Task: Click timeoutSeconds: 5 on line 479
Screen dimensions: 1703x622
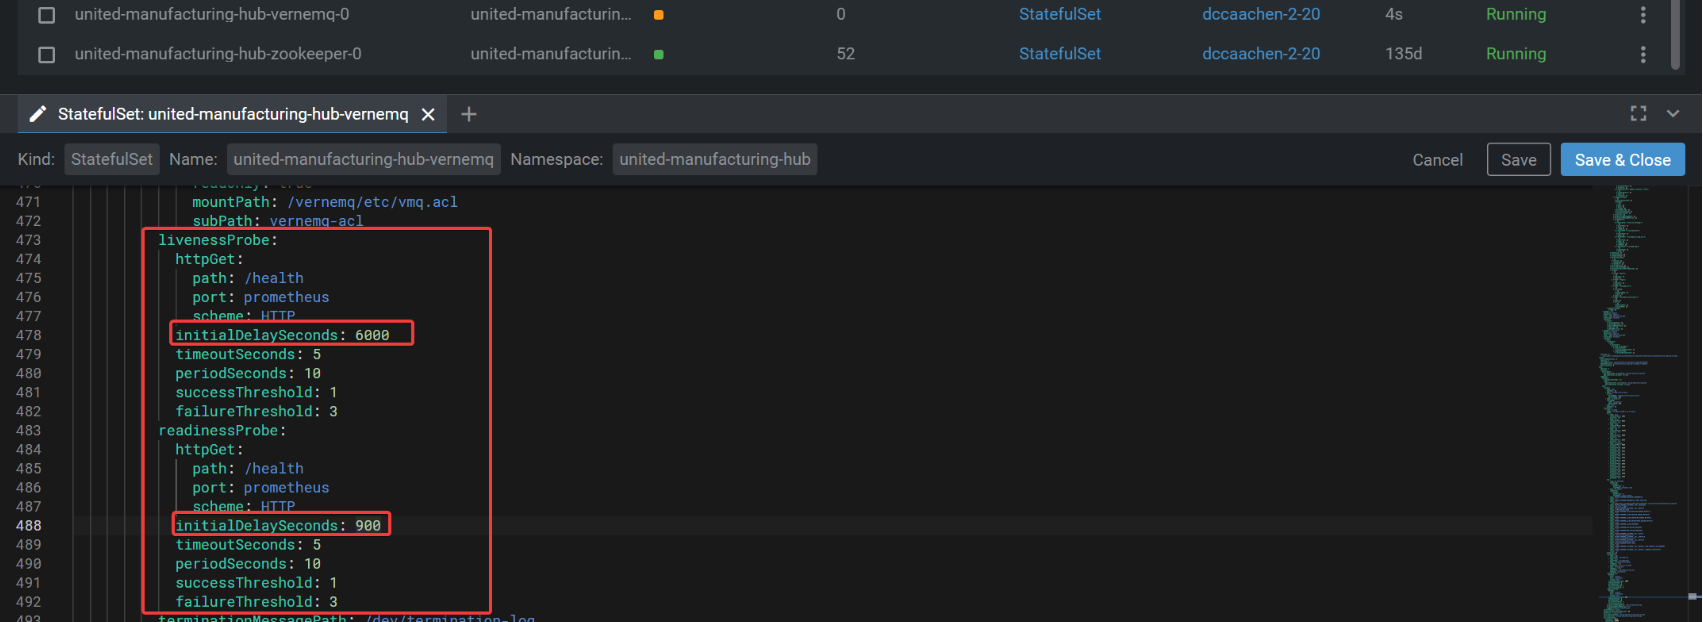Action: [x=248, y=354]
